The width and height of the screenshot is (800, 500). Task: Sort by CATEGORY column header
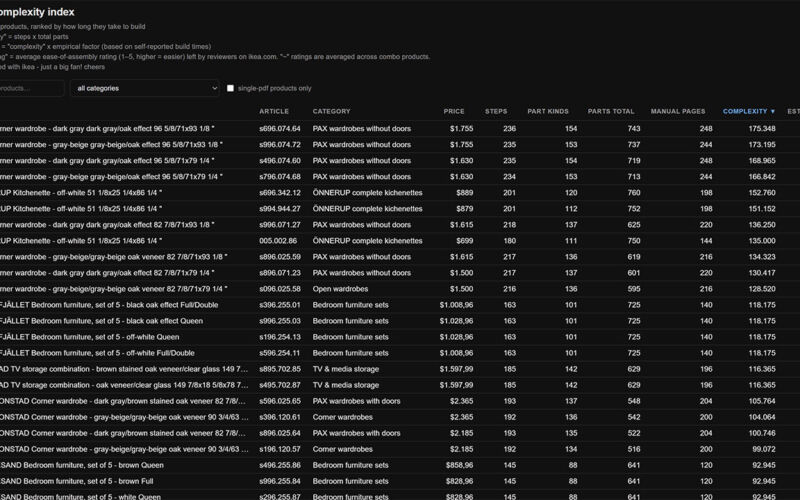click(332, 111)
